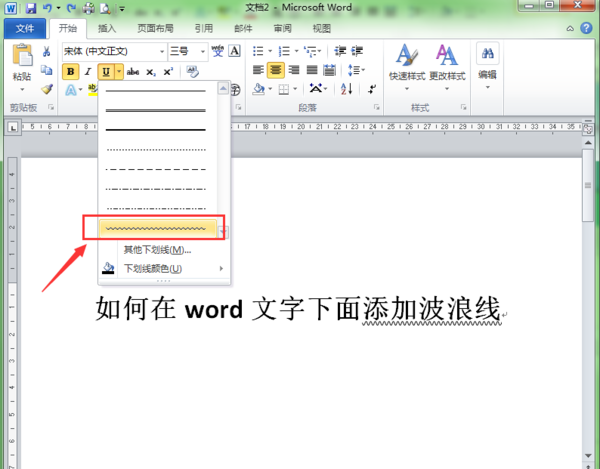
Task: Click the phonetic guide 文 icon
Action: coord(217,51)
